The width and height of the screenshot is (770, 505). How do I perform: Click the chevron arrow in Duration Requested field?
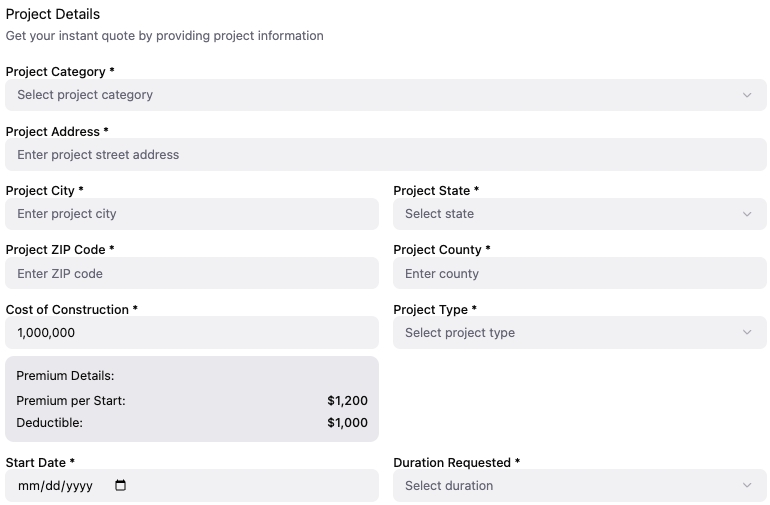(747, 486)
